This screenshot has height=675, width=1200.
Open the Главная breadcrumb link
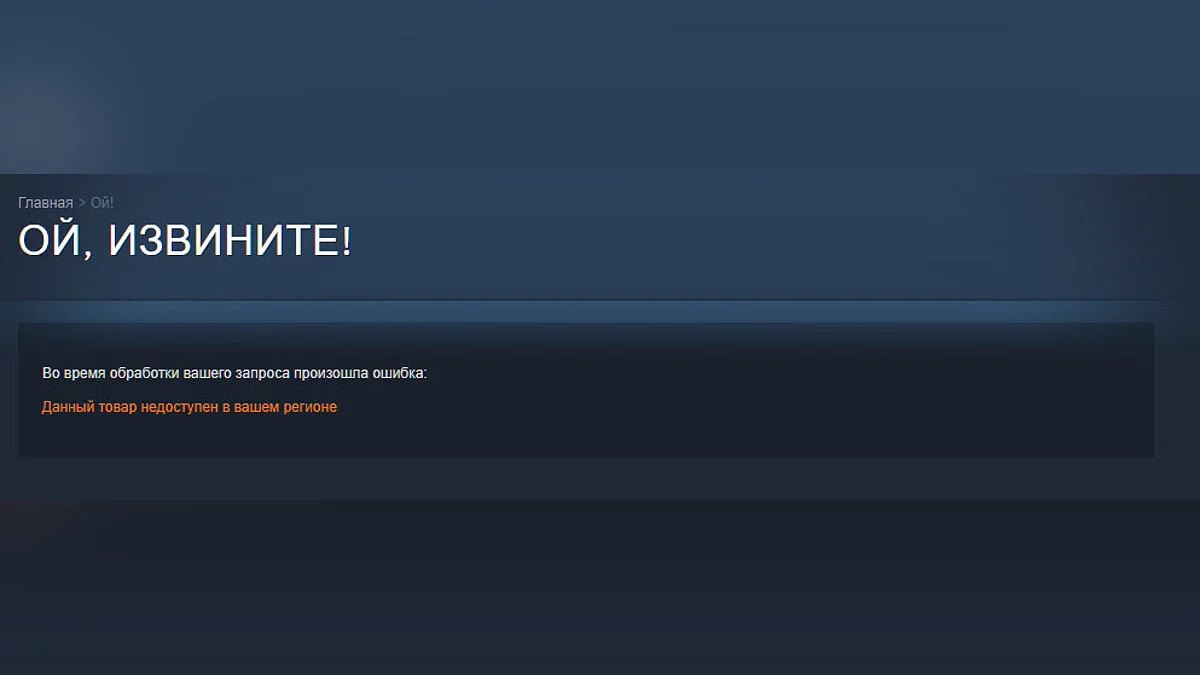coord(45,203)
